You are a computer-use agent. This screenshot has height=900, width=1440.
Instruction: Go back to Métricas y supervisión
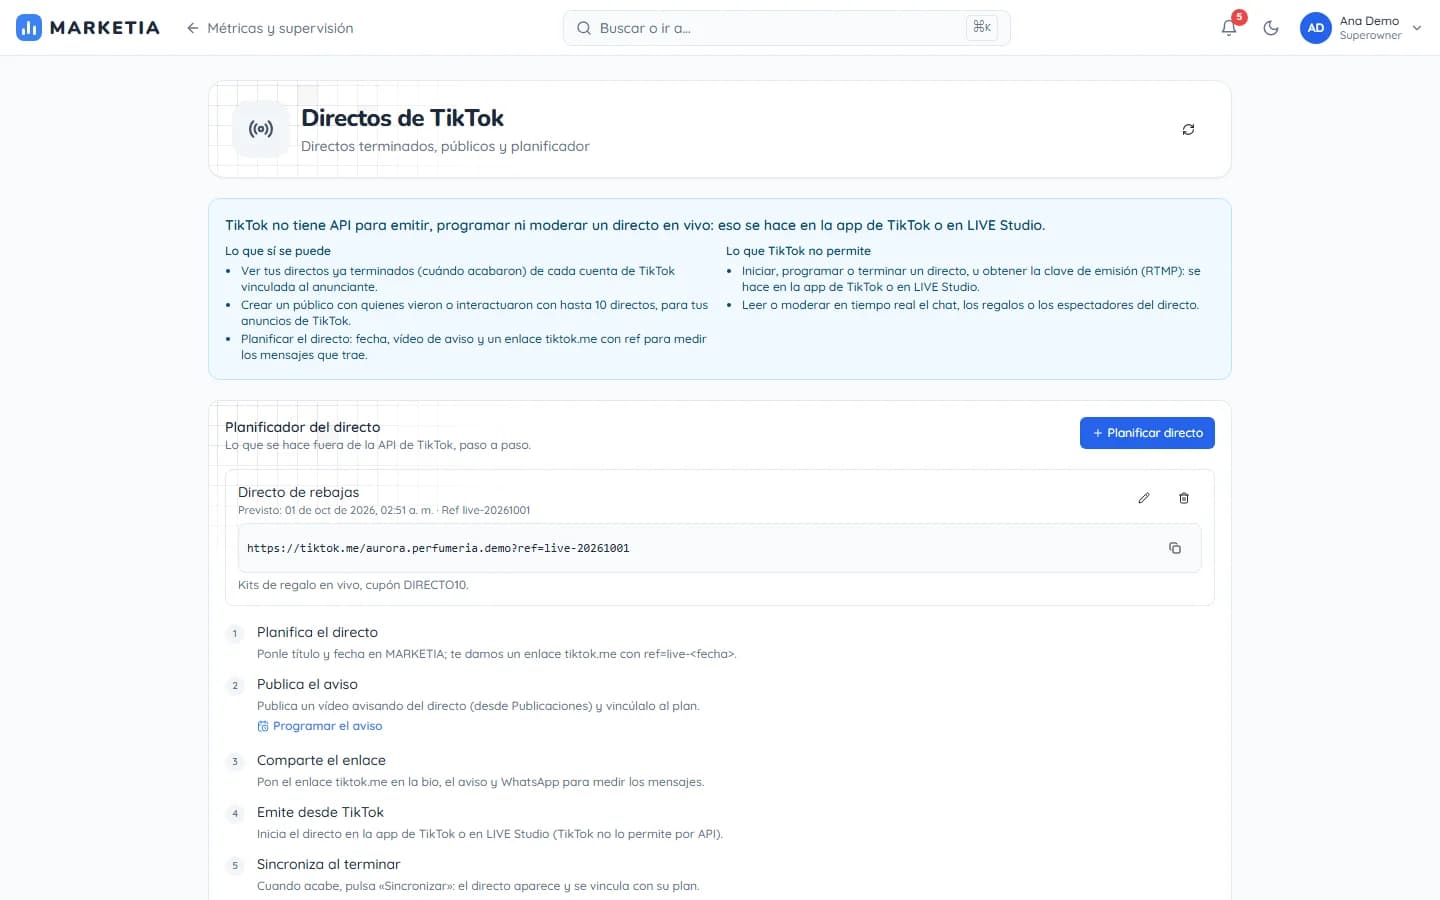coord(270,28)
